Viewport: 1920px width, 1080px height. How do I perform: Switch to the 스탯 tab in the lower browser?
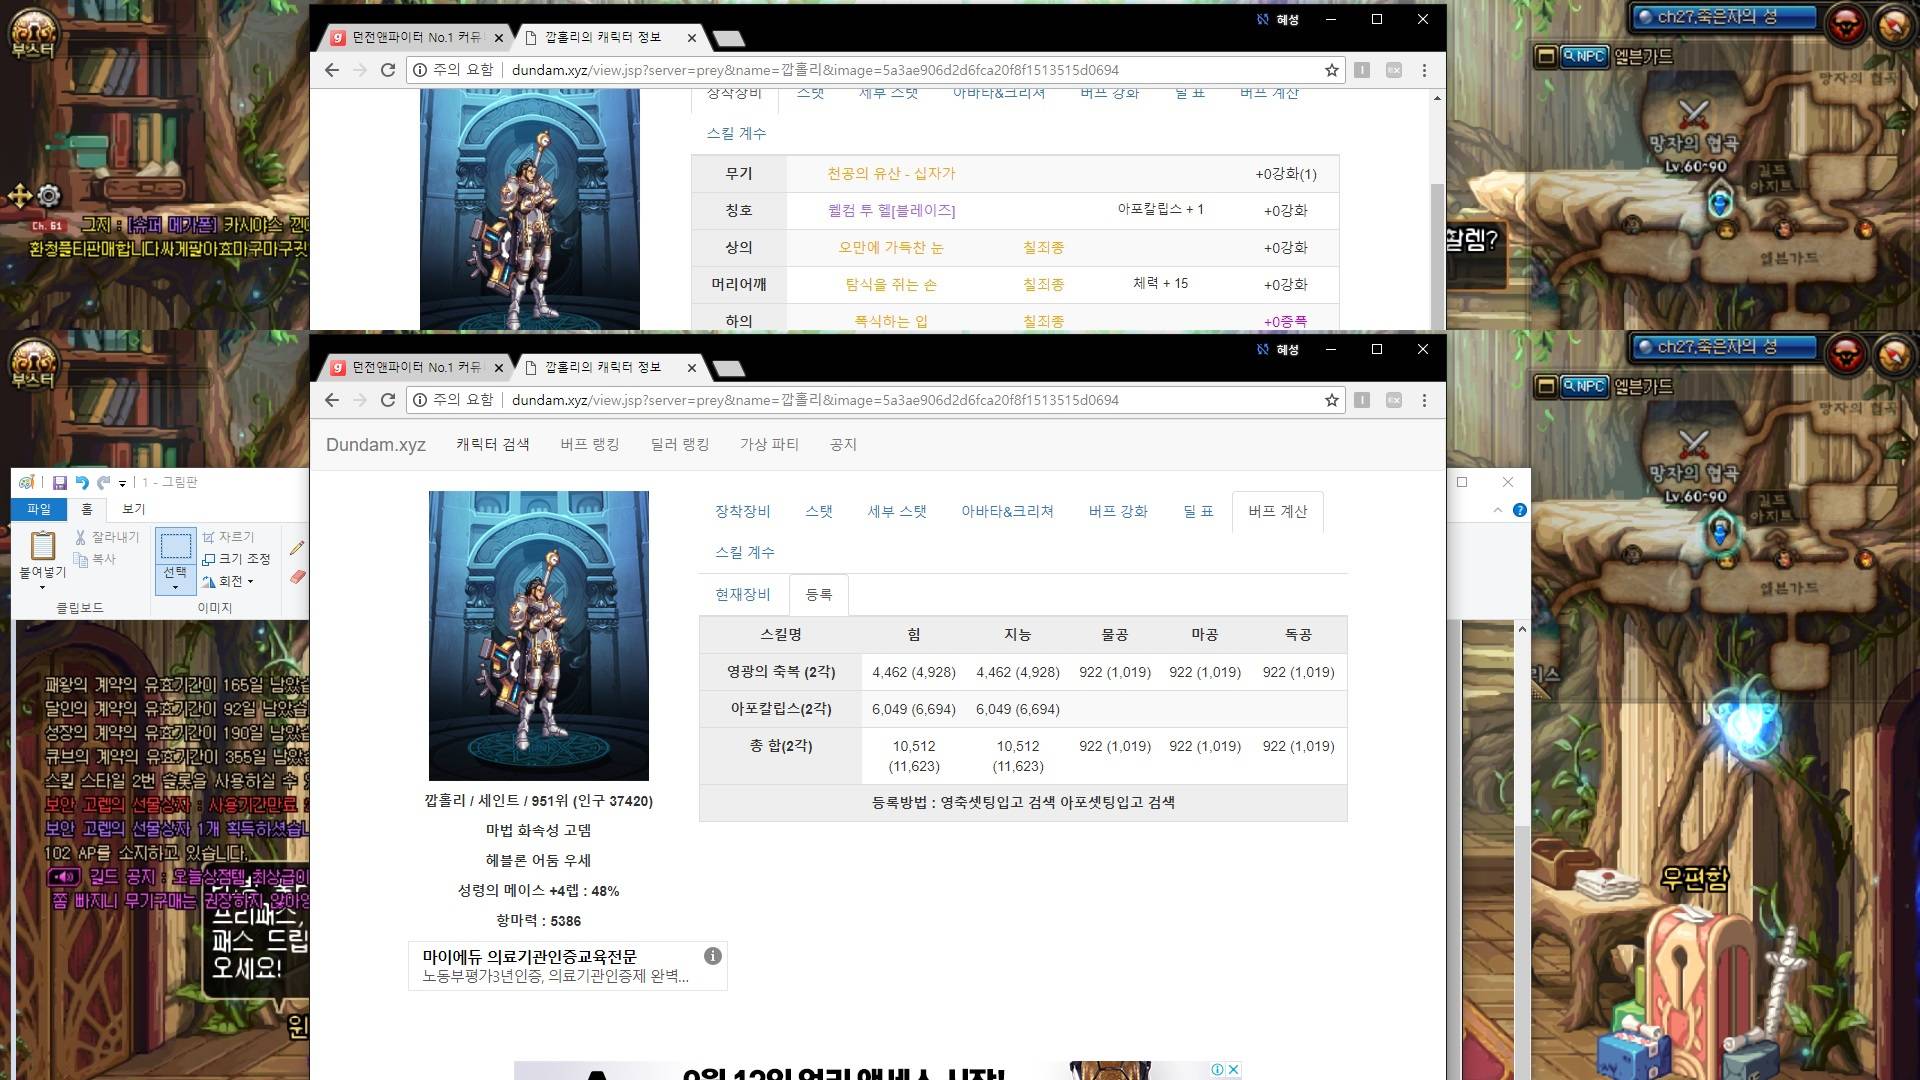click(x=819, y=511)
